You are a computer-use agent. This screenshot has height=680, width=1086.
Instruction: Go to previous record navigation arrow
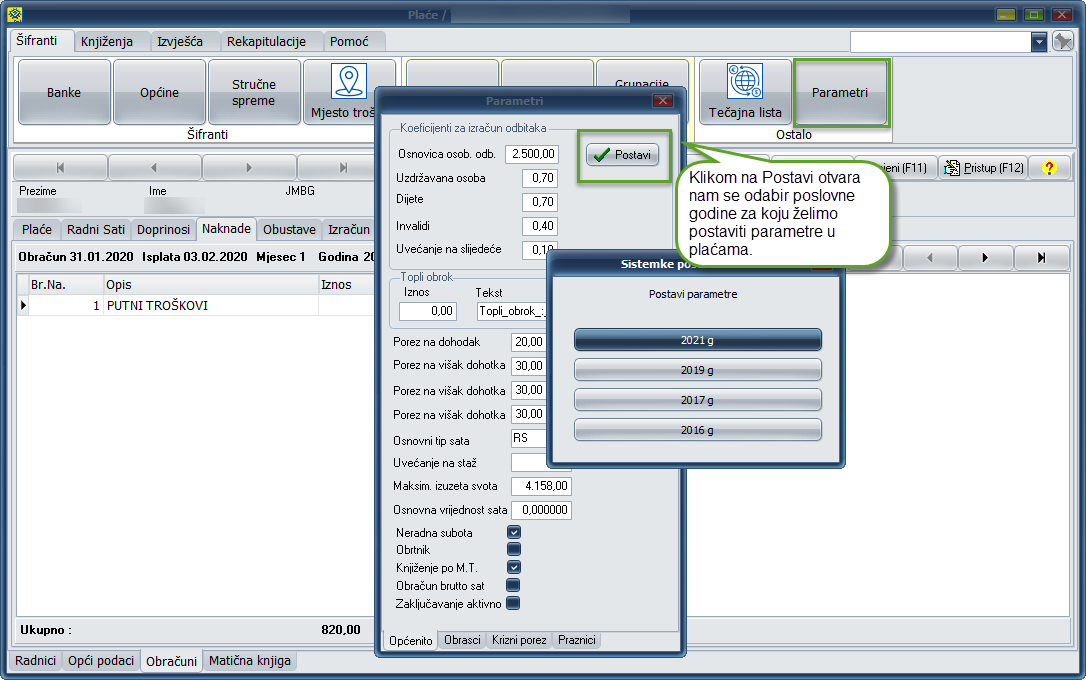154,168
